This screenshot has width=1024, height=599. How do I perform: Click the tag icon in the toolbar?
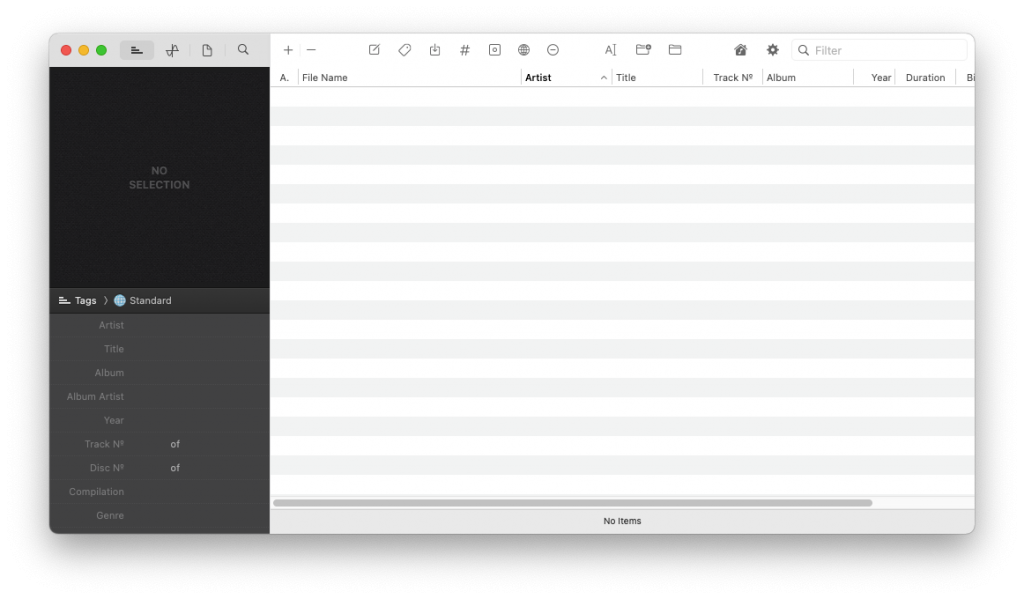405,50
